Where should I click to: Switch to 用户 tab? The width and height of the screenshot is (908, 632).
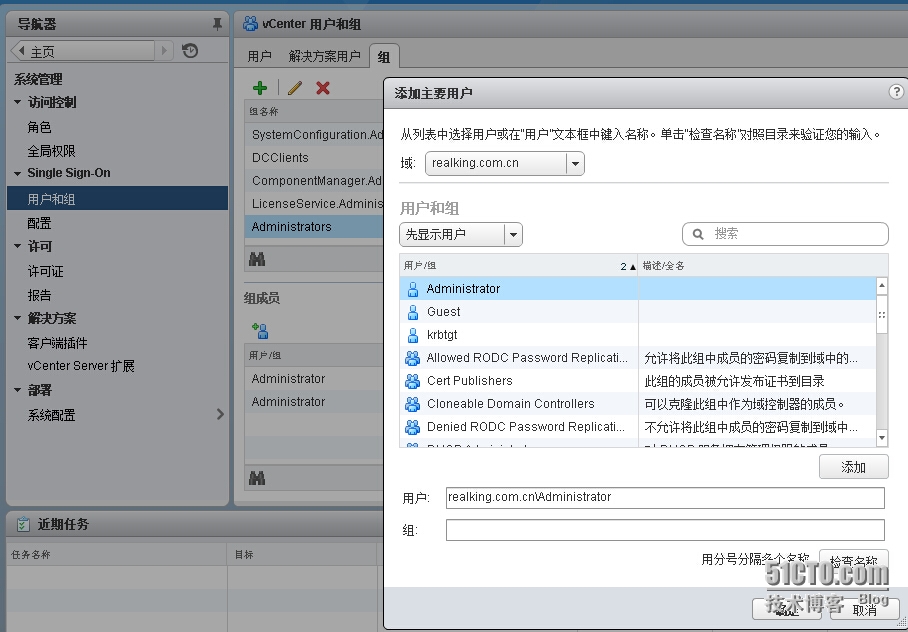(259, 56)
